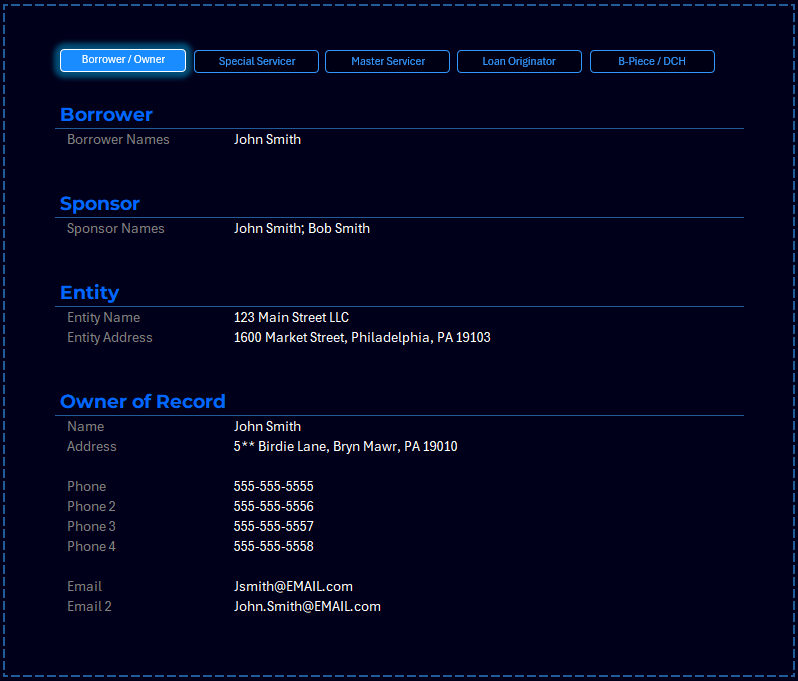
Task: Select the Owner of Record name John Smith
Action: pyautogui.click(x=267, y=427)
